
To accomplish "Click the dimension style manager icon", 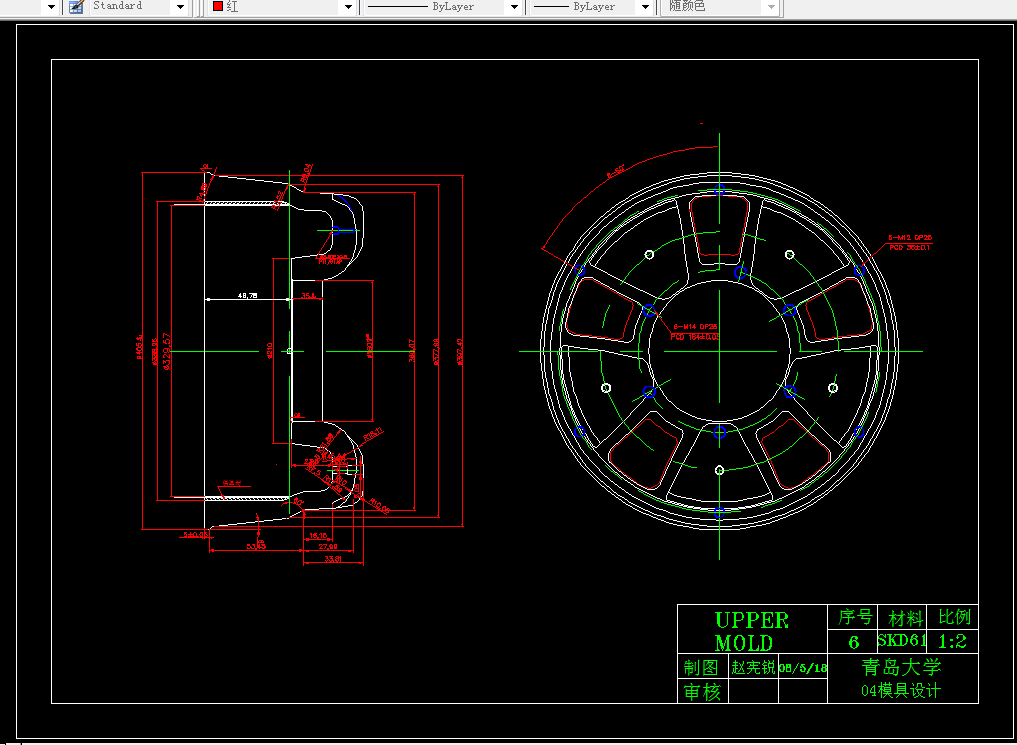I will (x=77, y=6).
